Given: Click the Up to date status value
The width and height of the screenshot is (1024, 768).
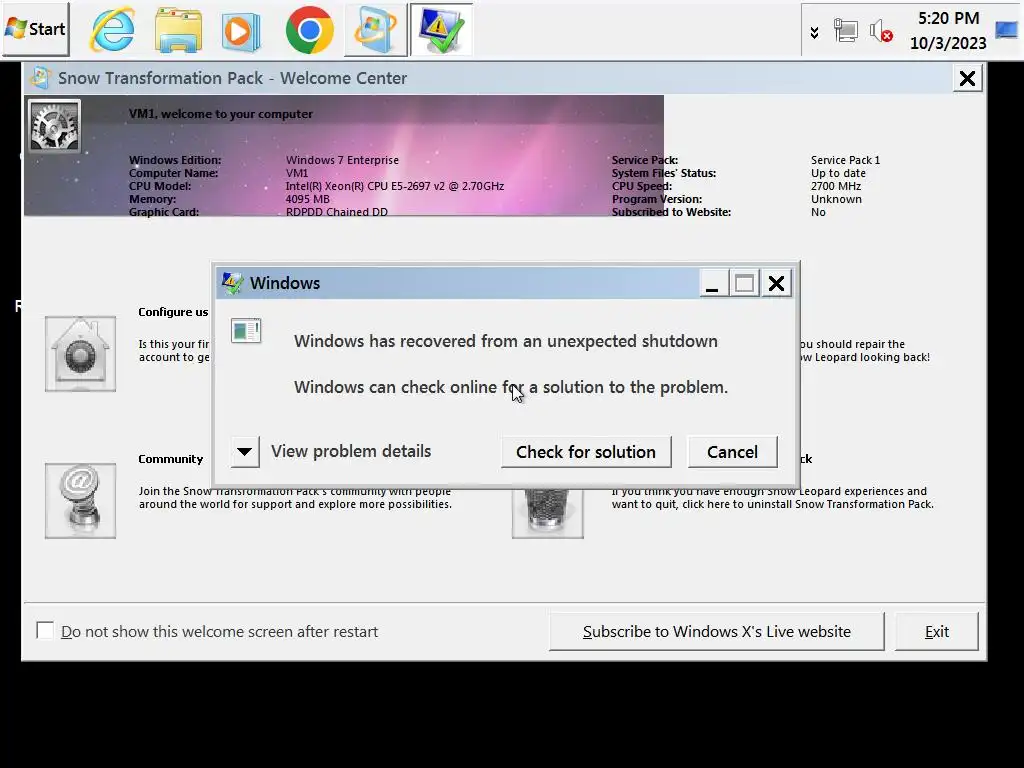Looking at the screenshot, I should pyautogui.click(x=839, y=173).
